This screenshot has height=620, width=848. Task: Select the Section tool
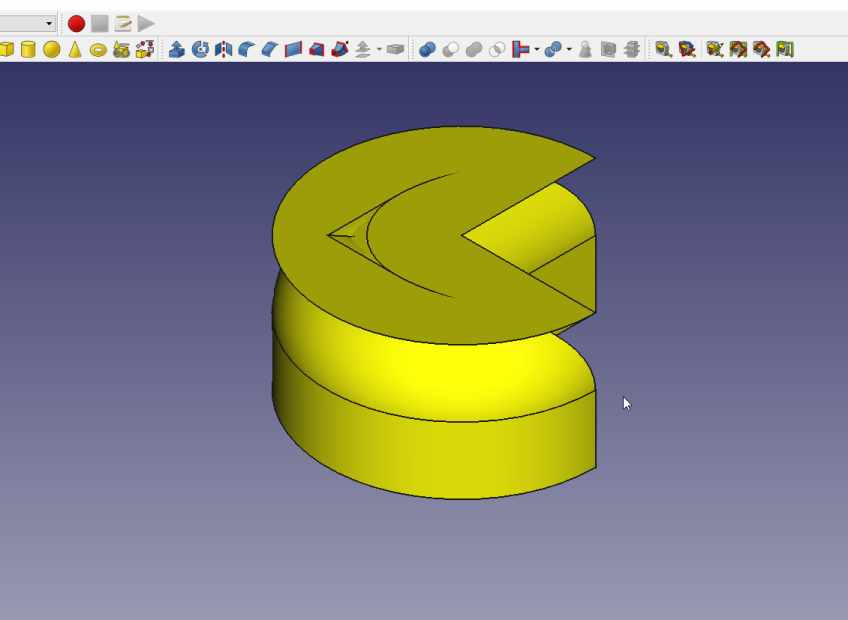click(x=608, y=50)
